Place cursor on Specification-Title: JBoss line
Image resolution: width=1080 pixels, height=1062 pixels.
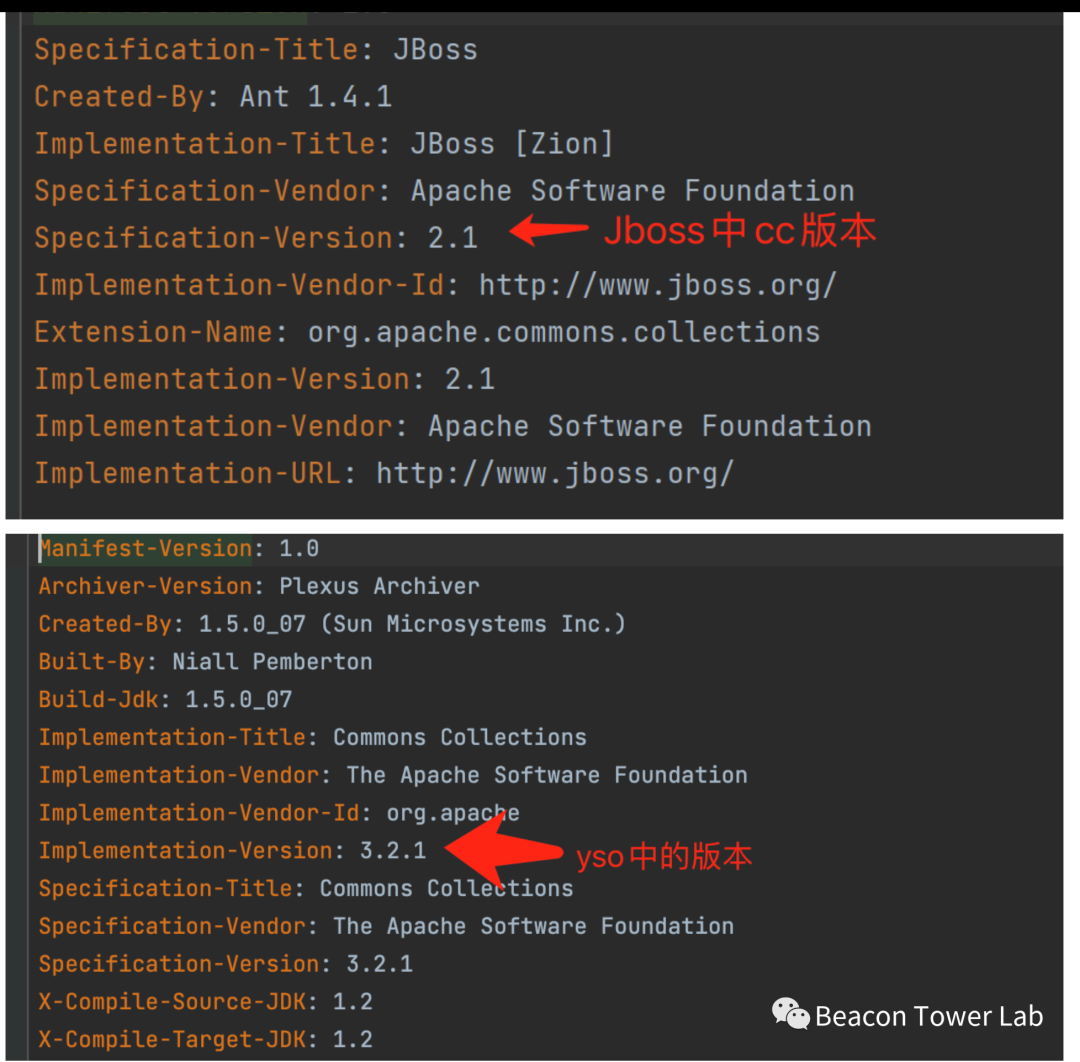tap(255, 50)
